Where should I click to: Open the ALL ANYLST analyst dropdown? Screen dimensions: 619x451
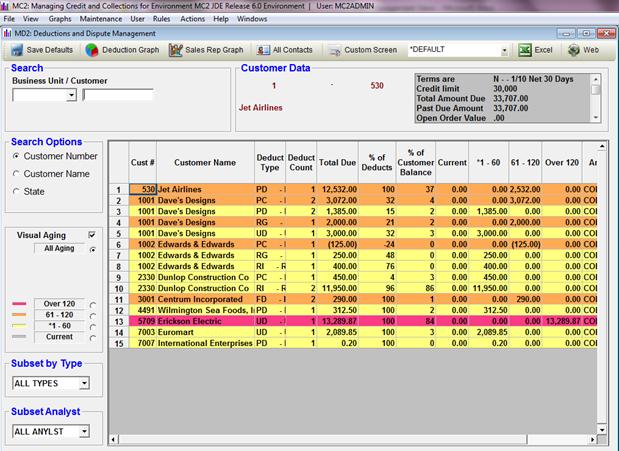tap(84, 431)
